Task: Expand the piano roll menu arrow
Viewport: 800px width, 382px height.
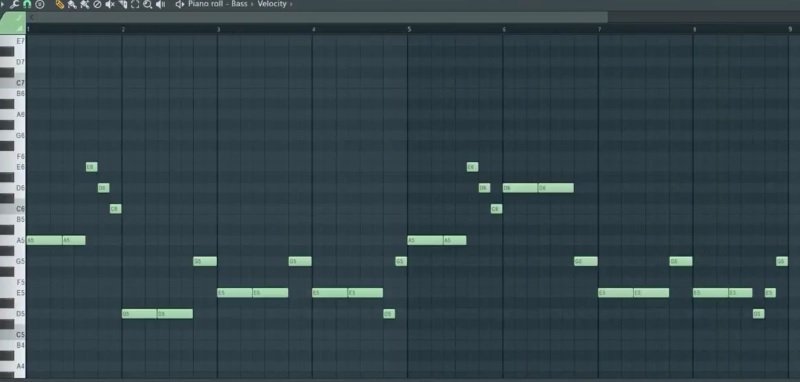Action: click(x=4, y=5)
